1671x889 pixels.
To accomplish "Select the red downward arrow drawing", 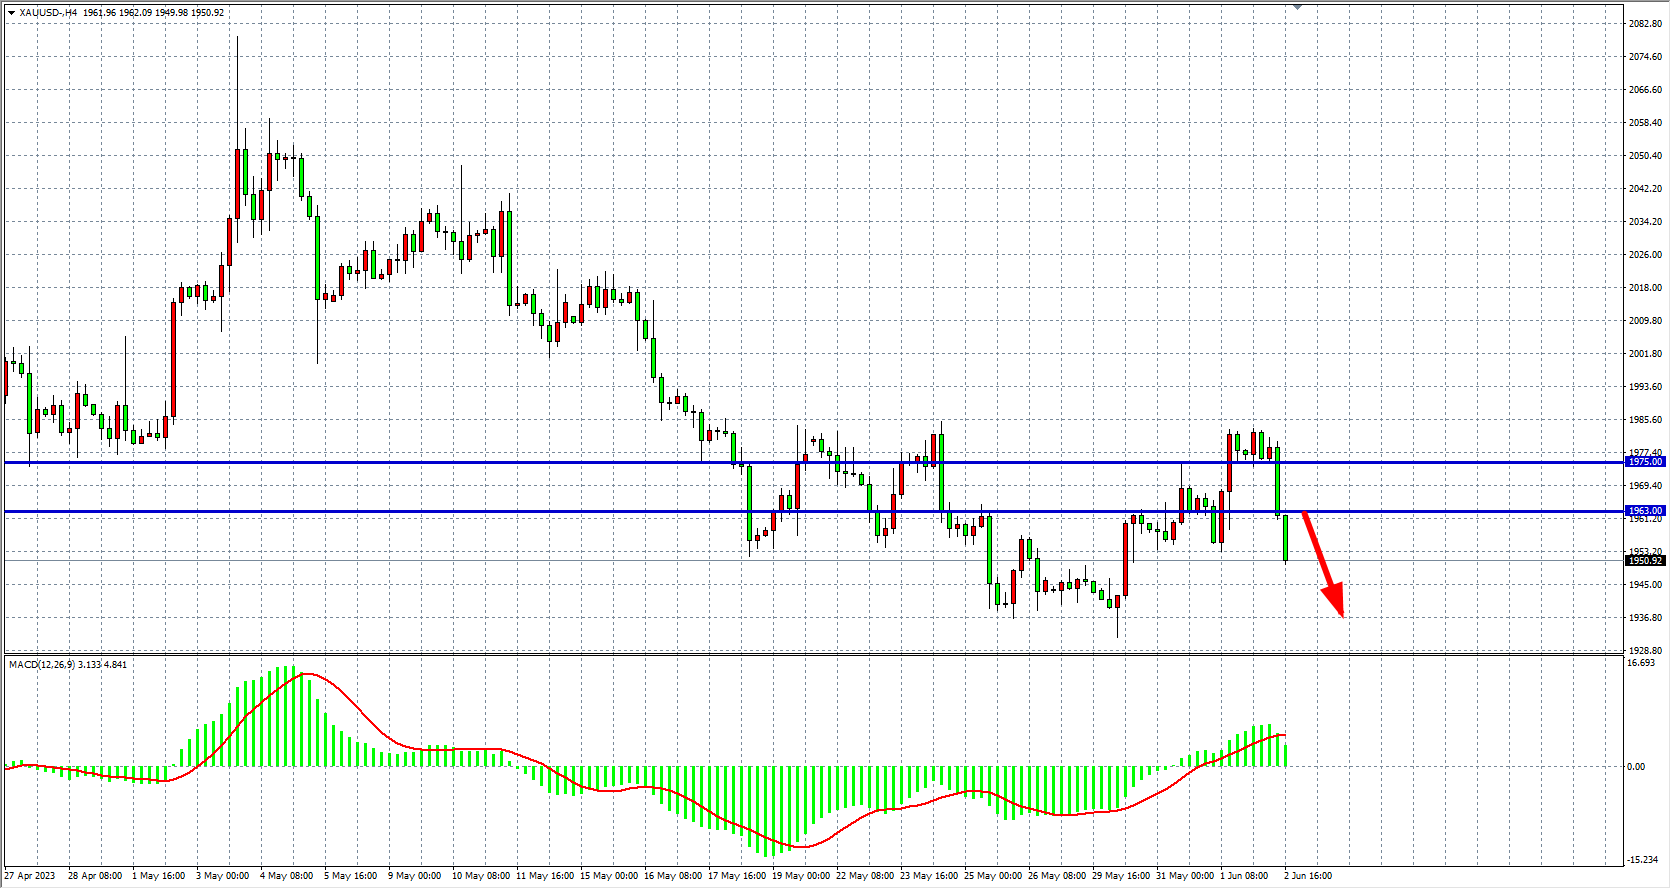I will pos(1324,566).
